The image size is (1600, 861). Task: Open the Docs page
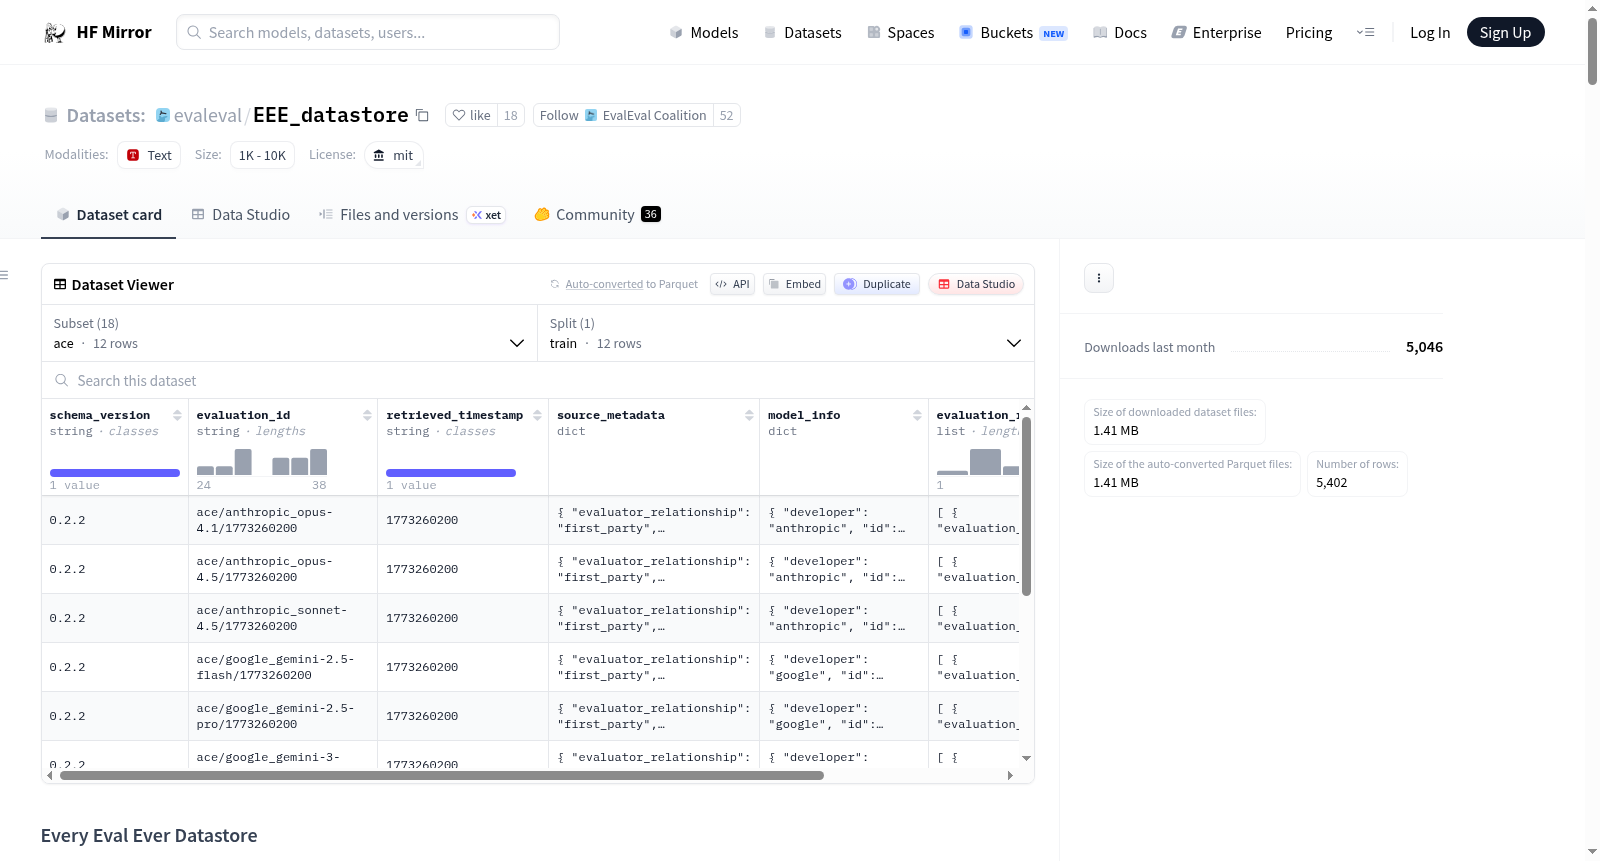coord(1120,32)
